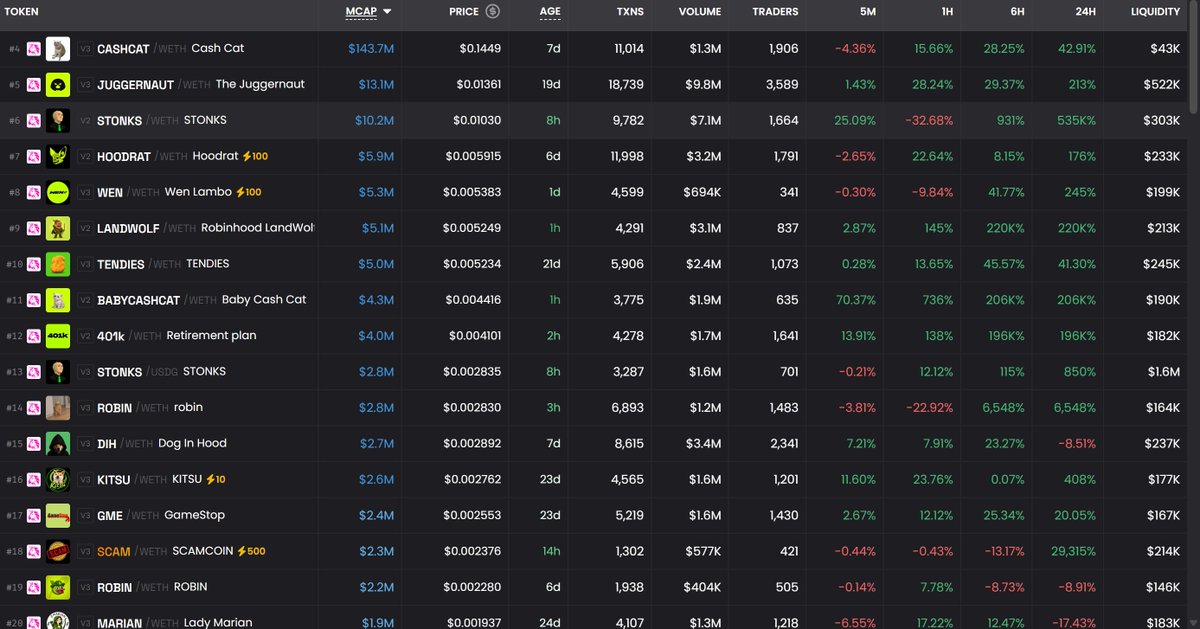
Task: Sort the table by the TRADERS column
Action: 775,12
